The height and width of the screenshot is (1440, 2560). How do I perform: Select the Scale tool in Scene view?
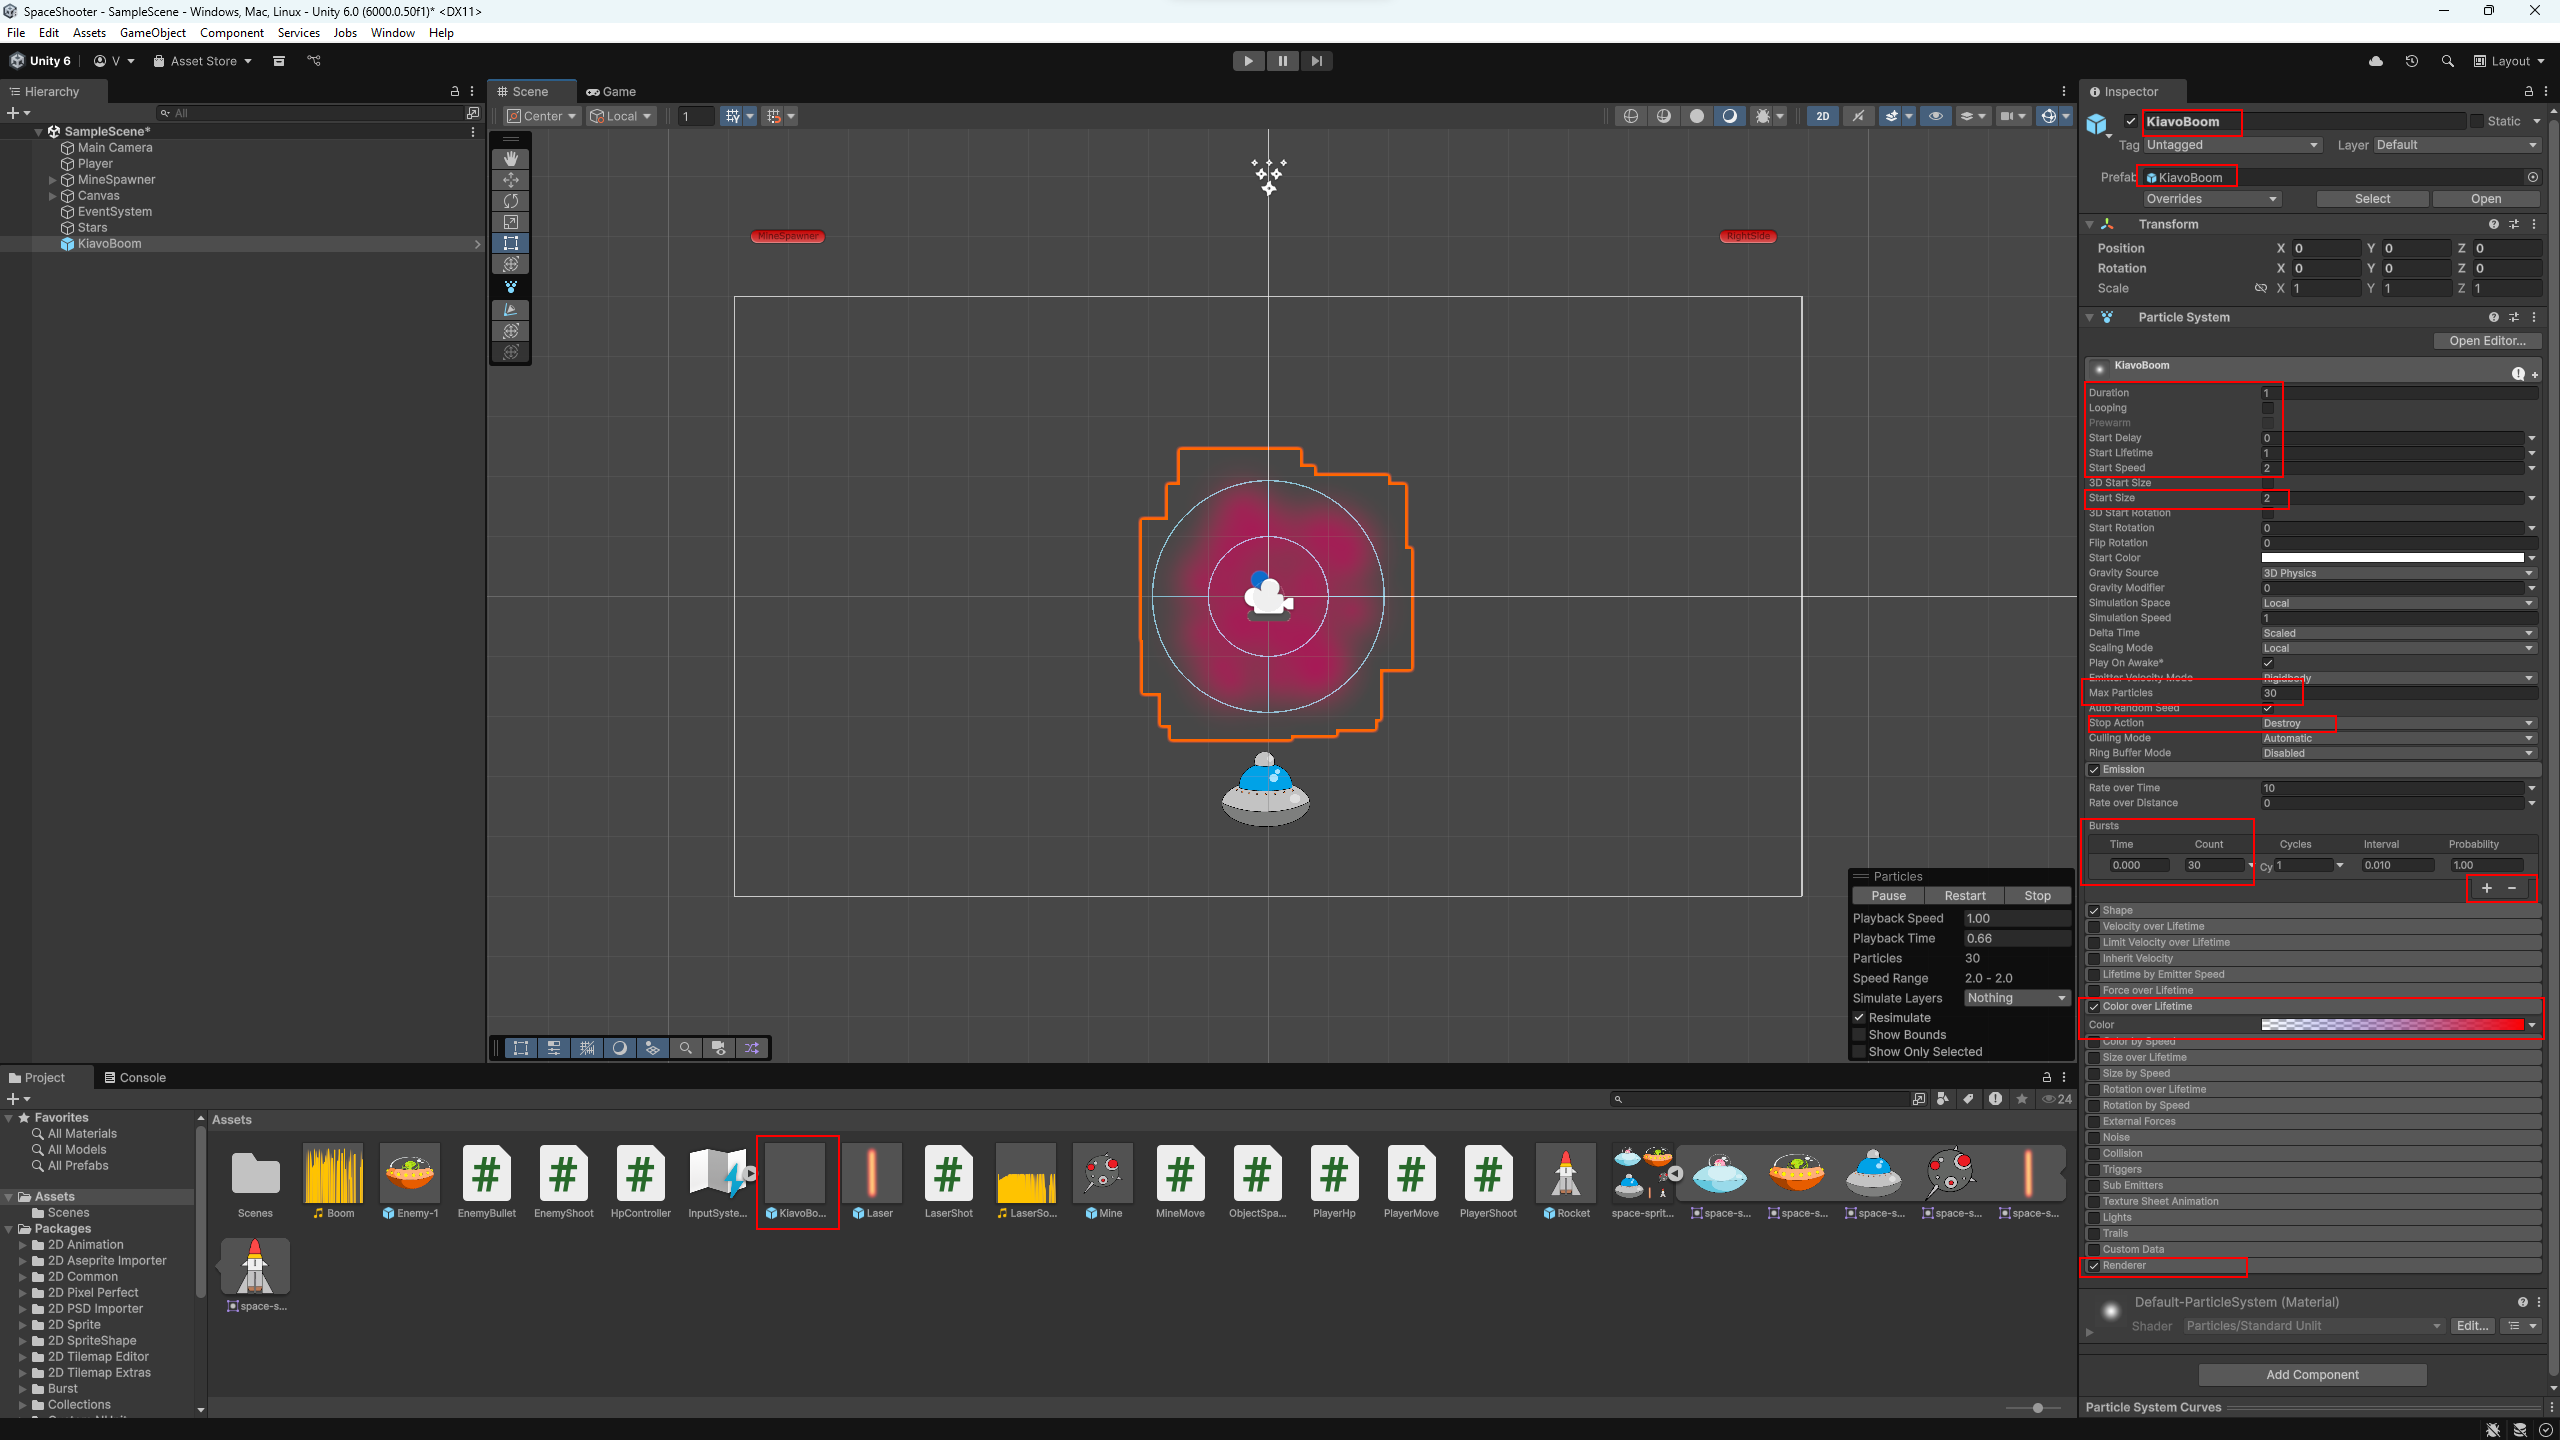(511, 222)
